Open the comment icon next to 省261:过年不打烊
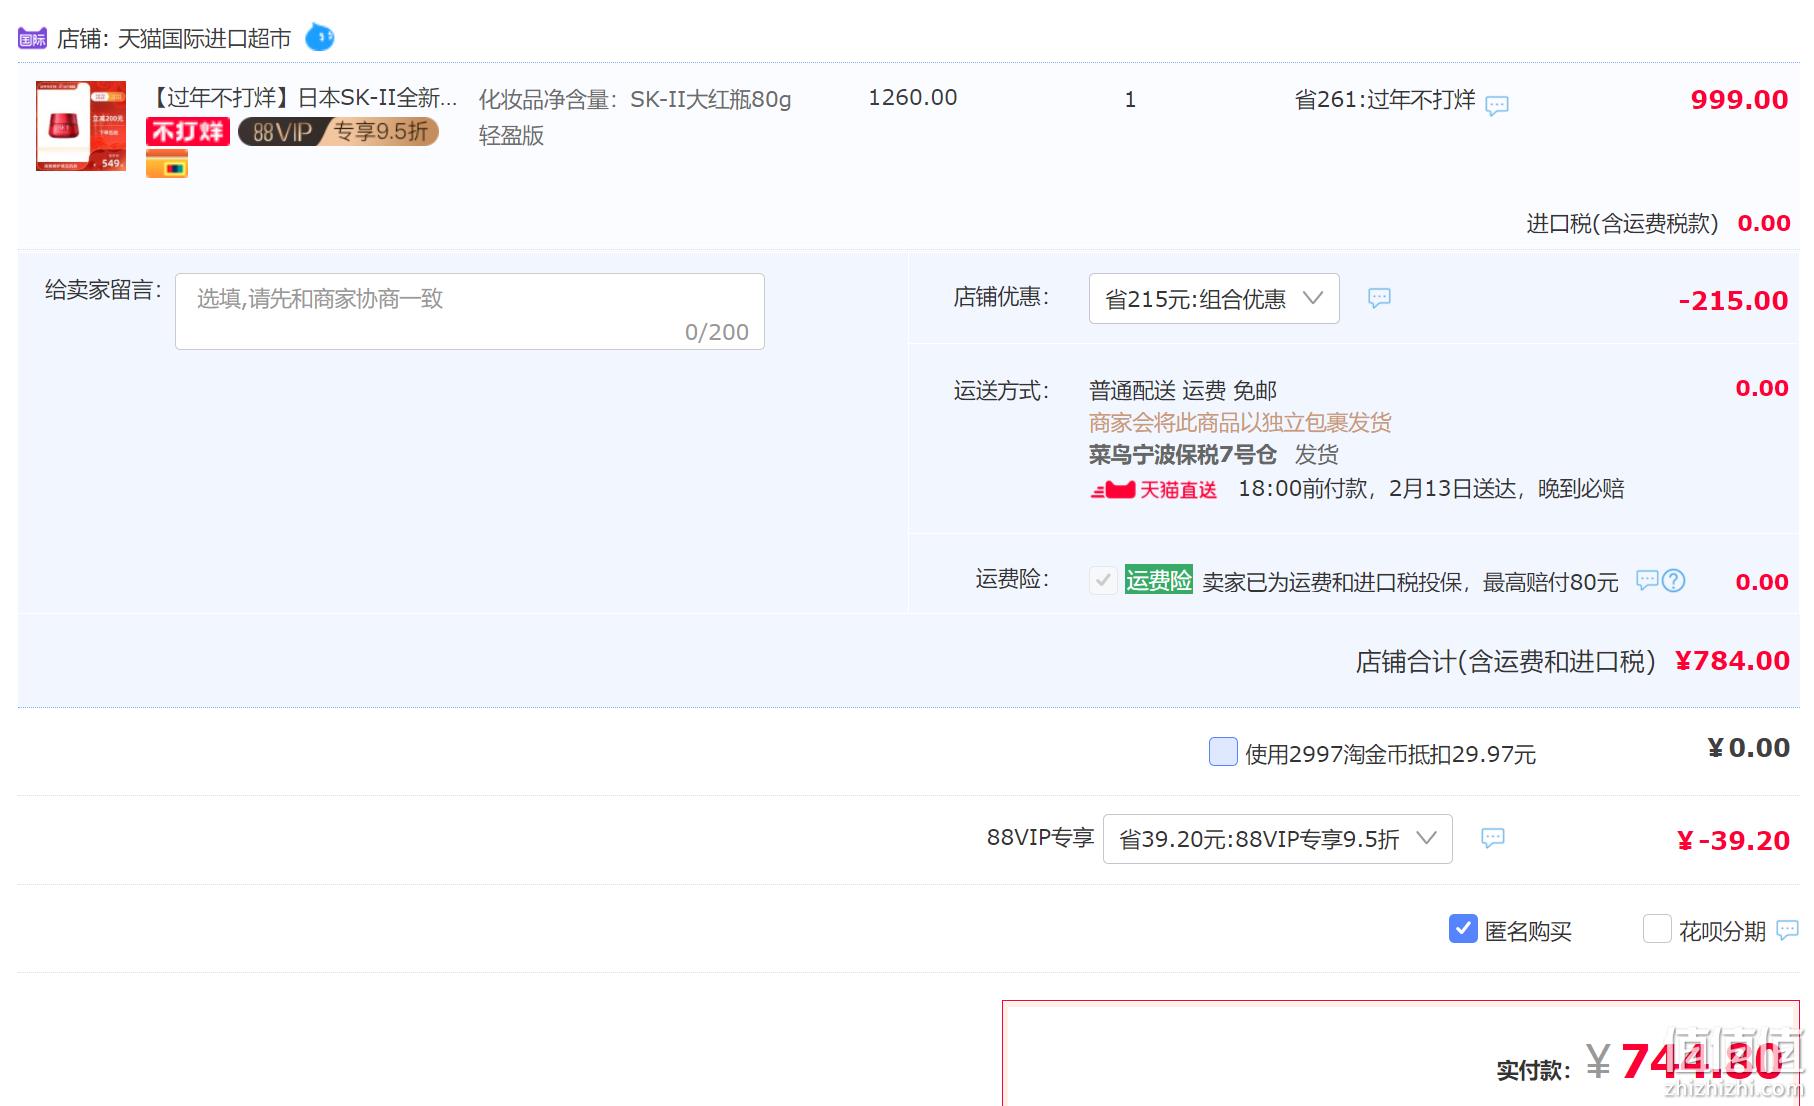 point(1497,105)
